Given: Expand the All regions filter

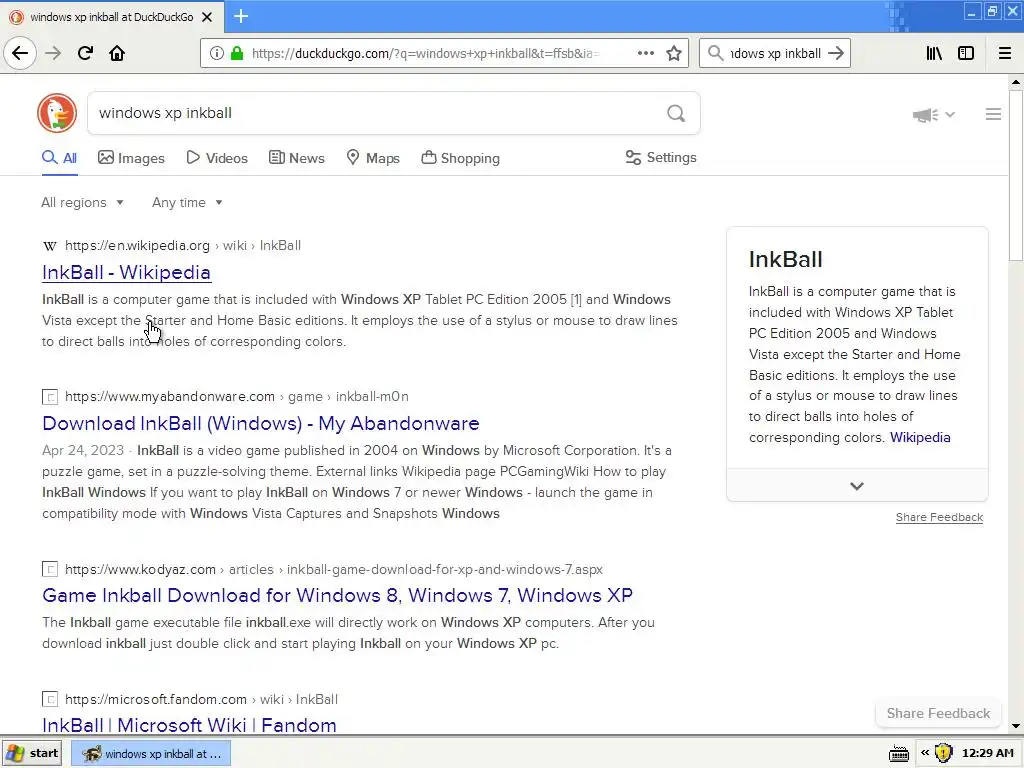Looking at the screenshot, I should click(82, 202).
